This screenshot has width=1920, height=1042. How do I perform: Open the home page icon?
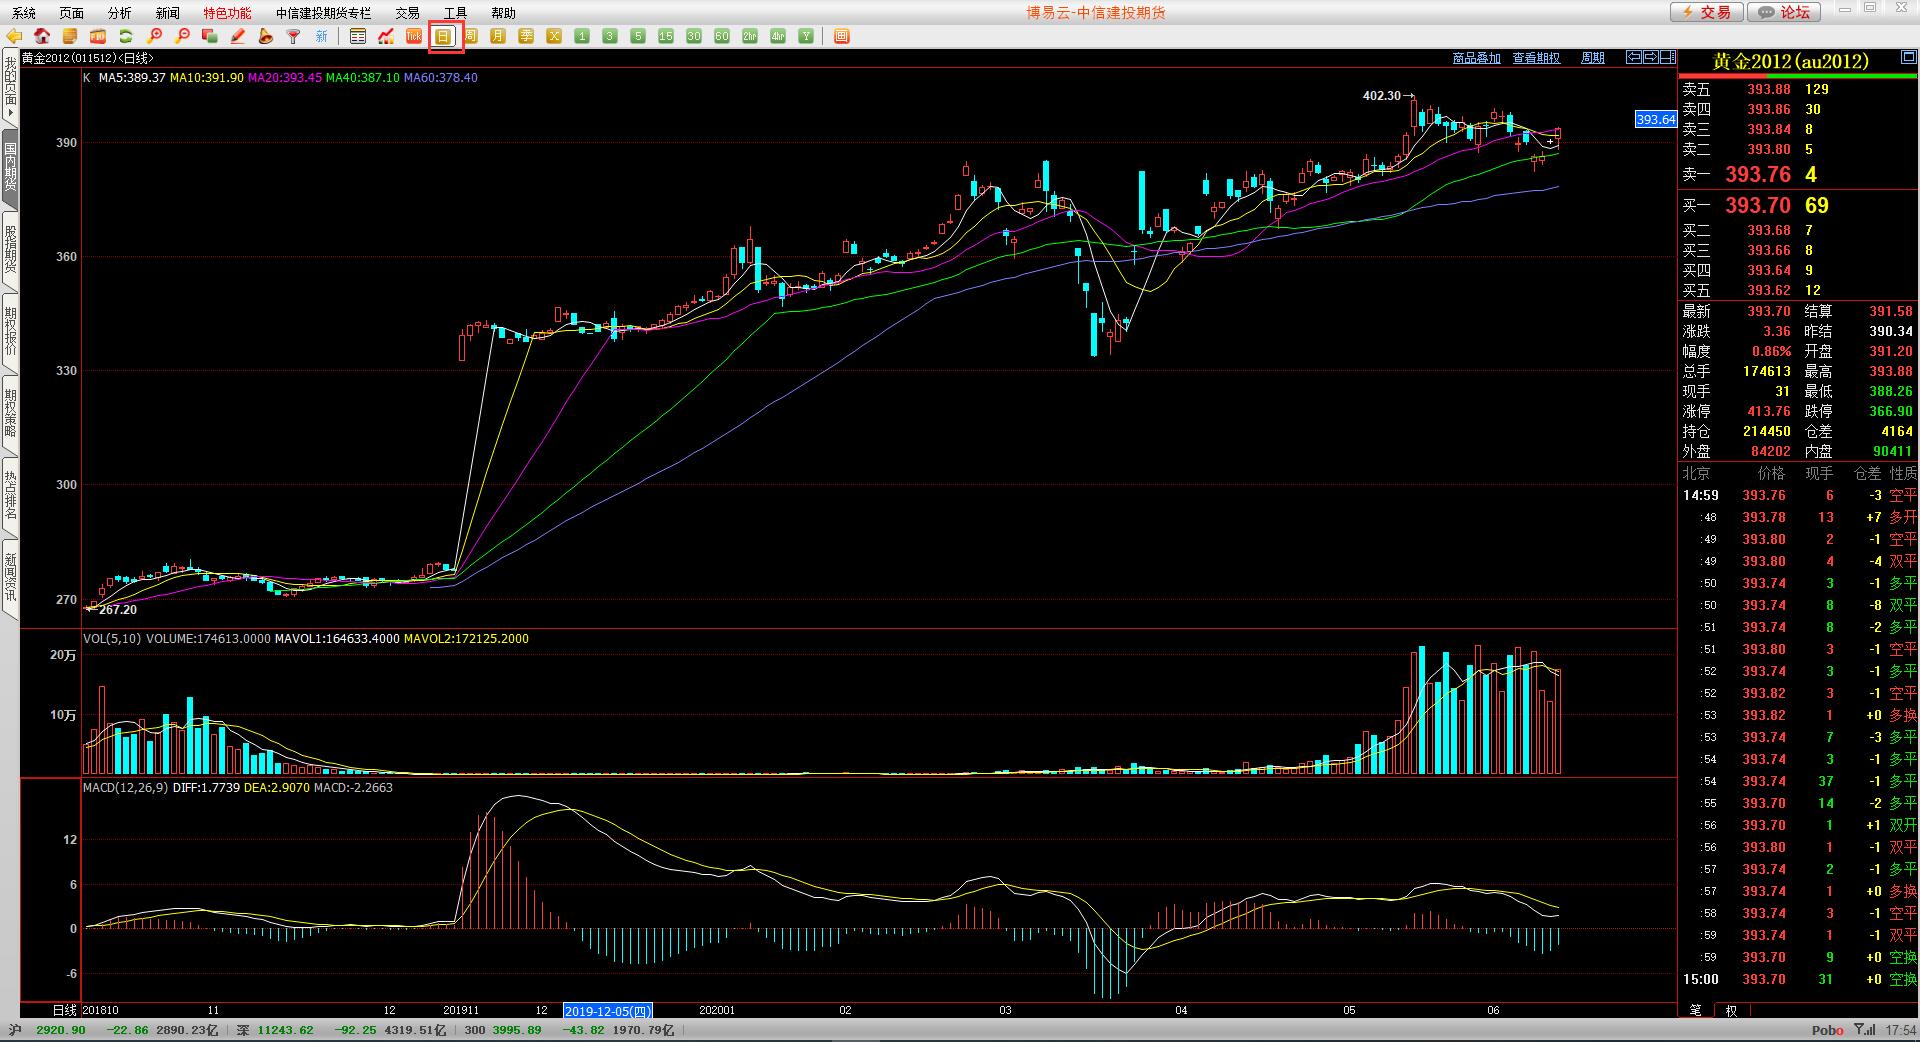42,37
